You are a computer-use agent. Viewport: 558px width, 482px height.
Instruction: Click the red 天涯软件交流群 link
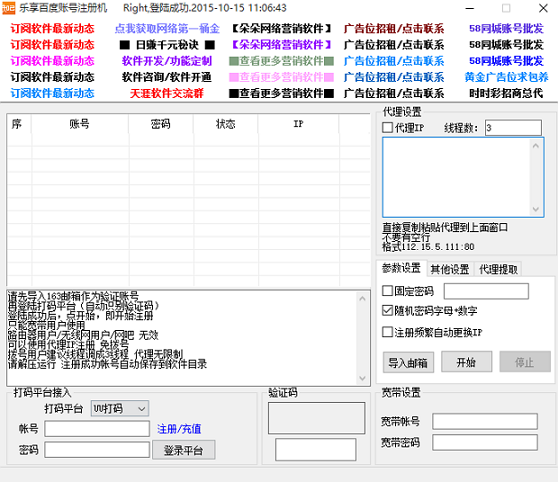coord(167,93)
